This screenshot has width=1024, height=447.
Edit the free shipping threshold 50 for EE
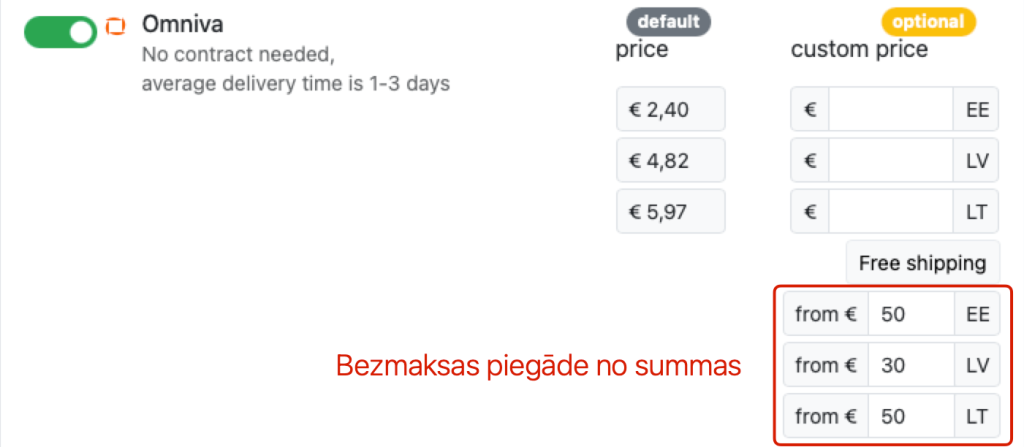pyautogui.click(x=911, y=314)
